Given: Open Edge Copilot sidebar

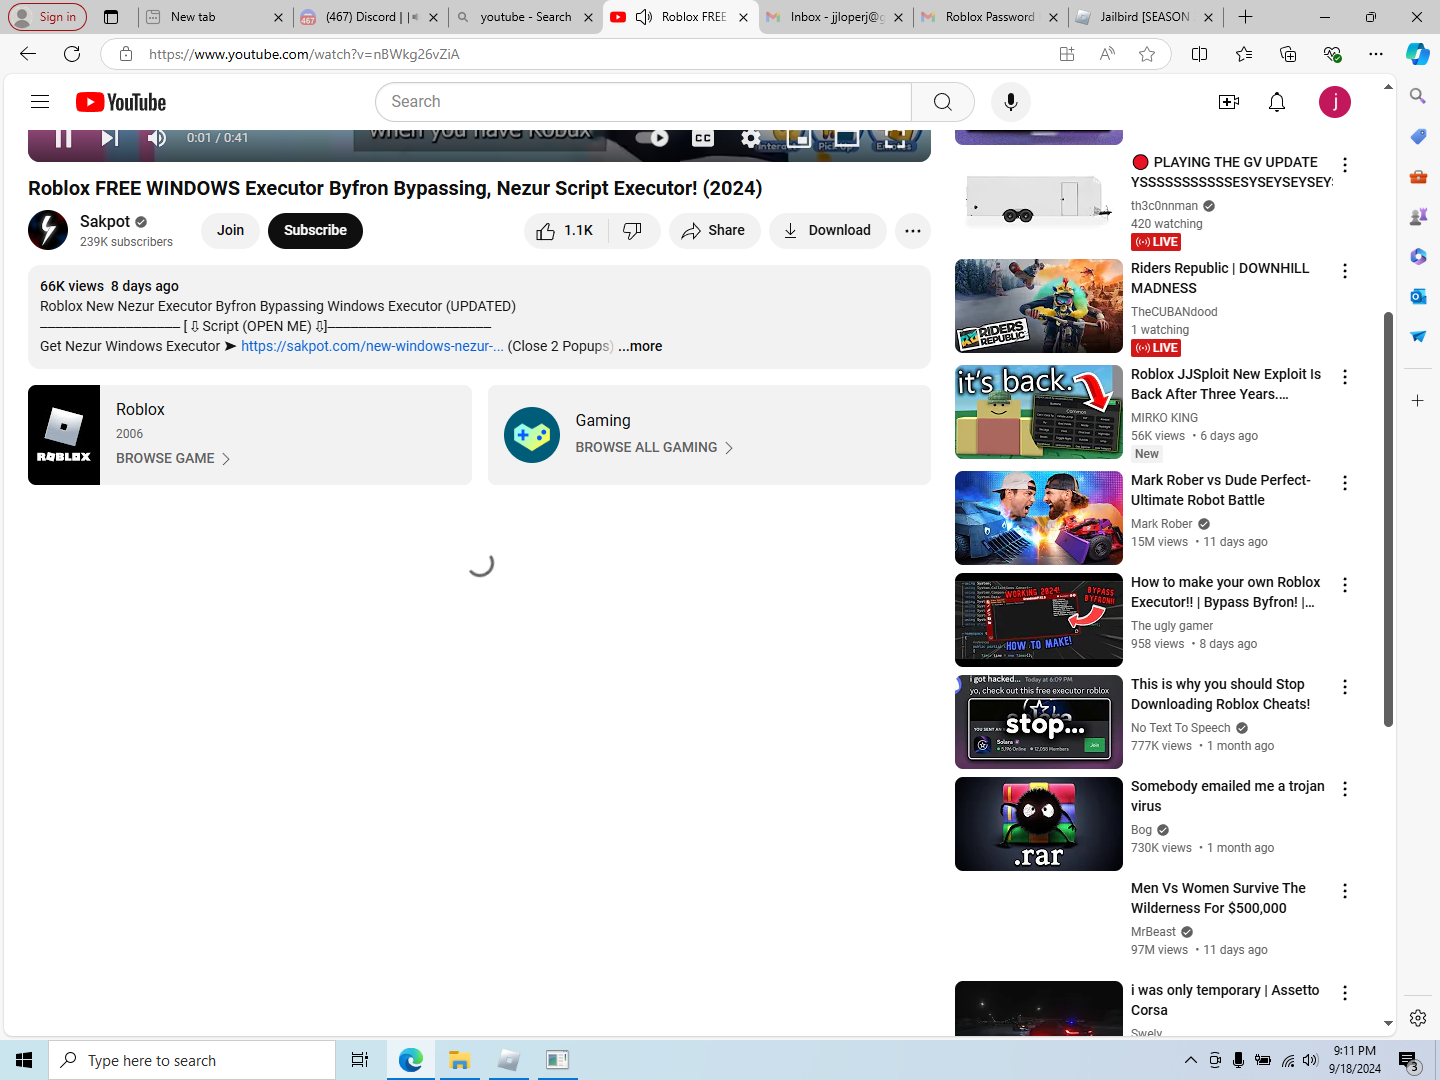Looking at the screenshot, I should pyautogui.click(x=1418, y=54).
